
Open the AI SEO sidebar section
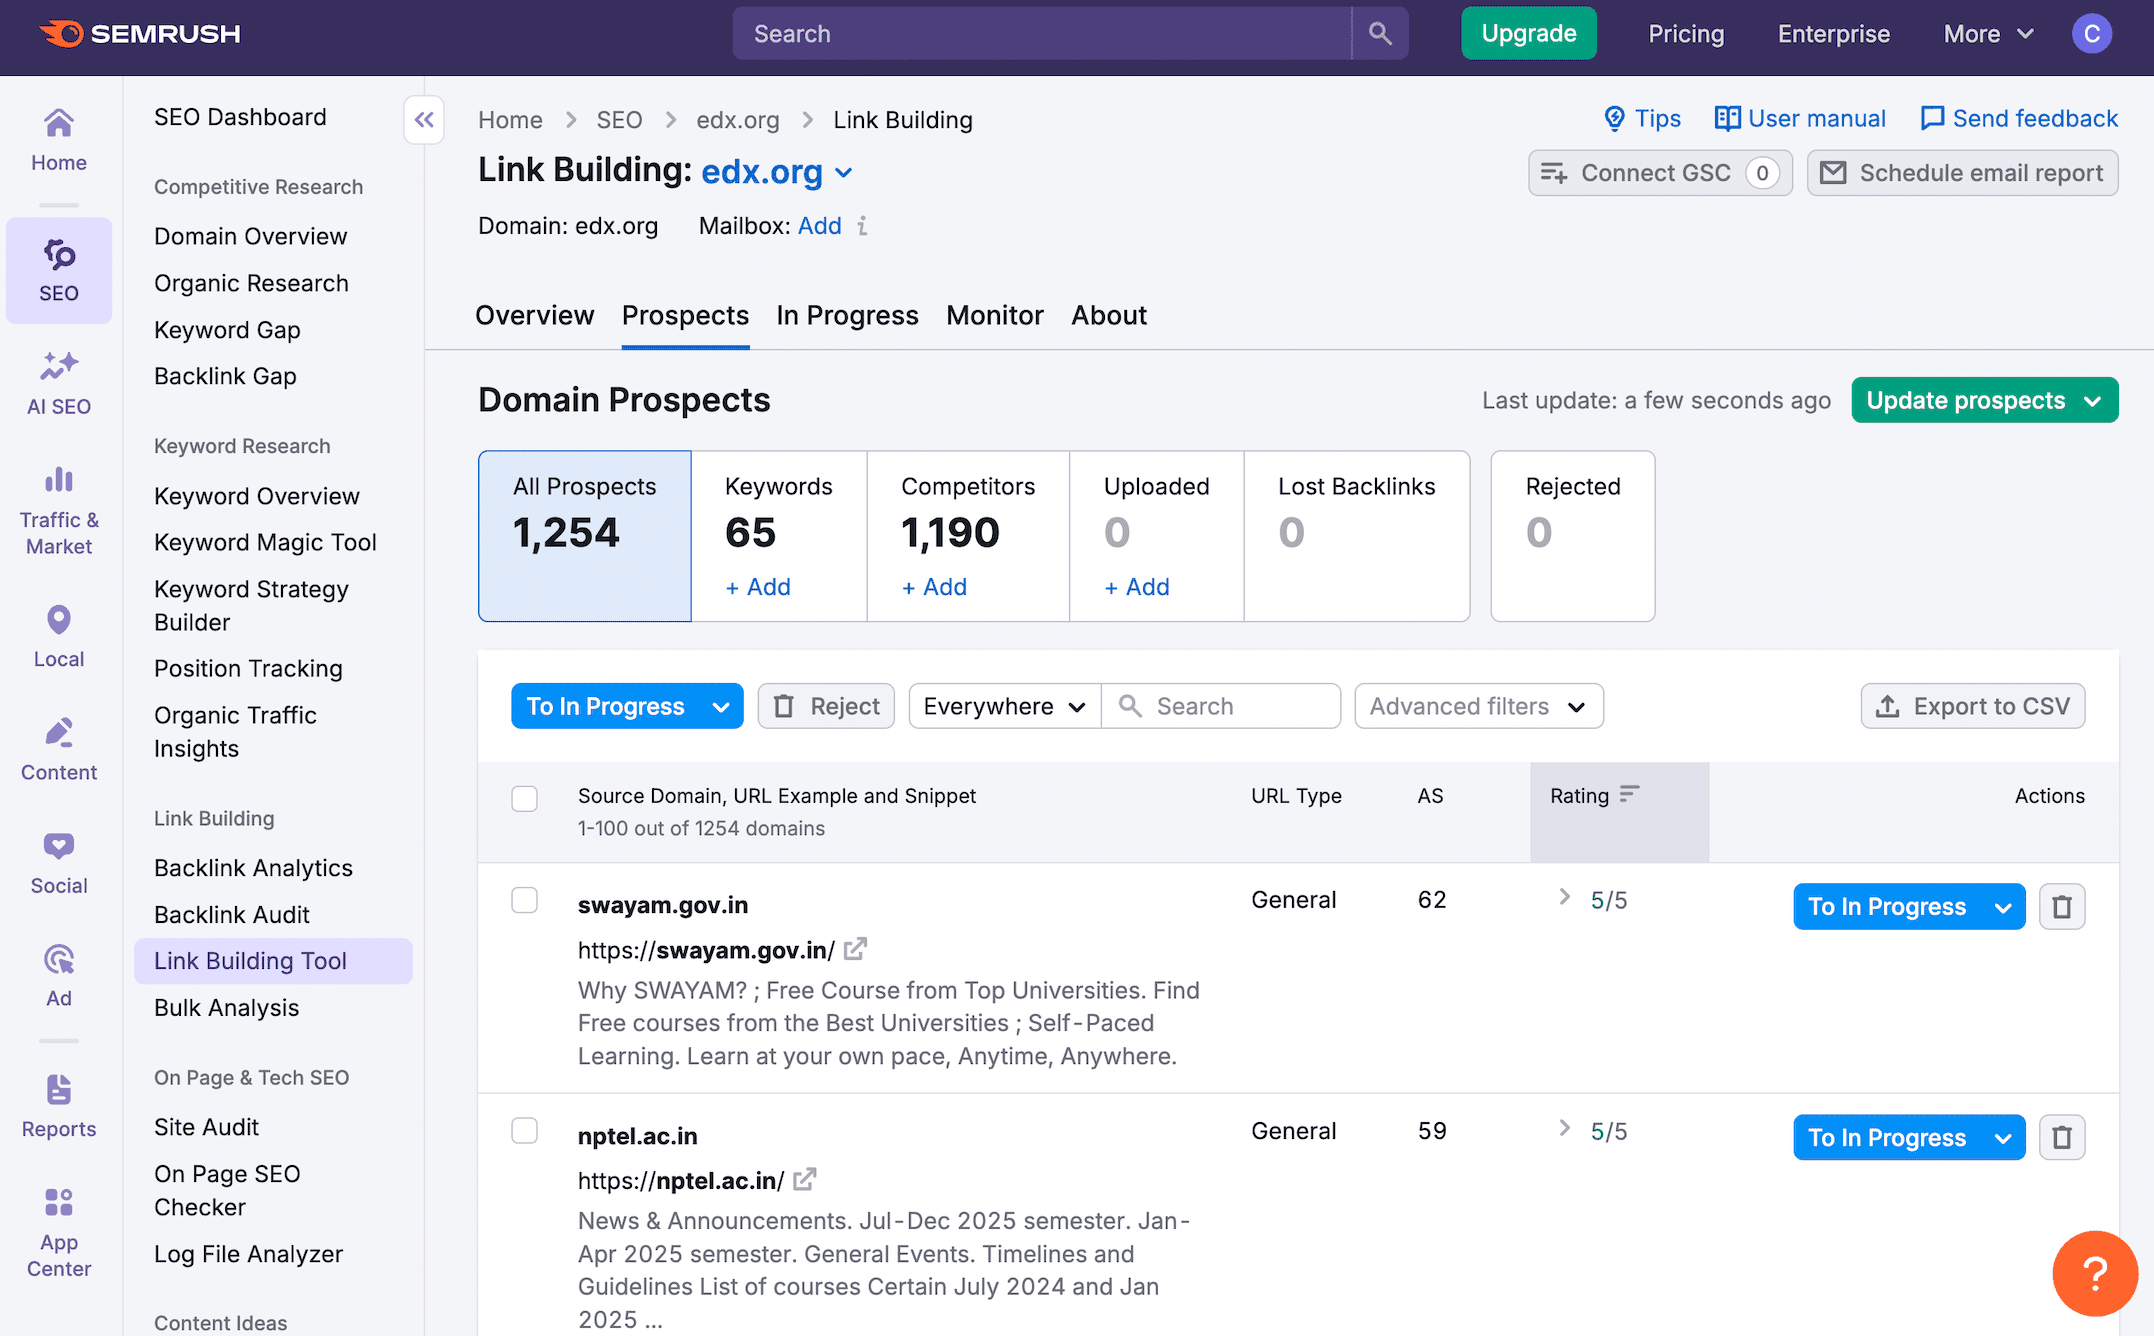(58, 382)
